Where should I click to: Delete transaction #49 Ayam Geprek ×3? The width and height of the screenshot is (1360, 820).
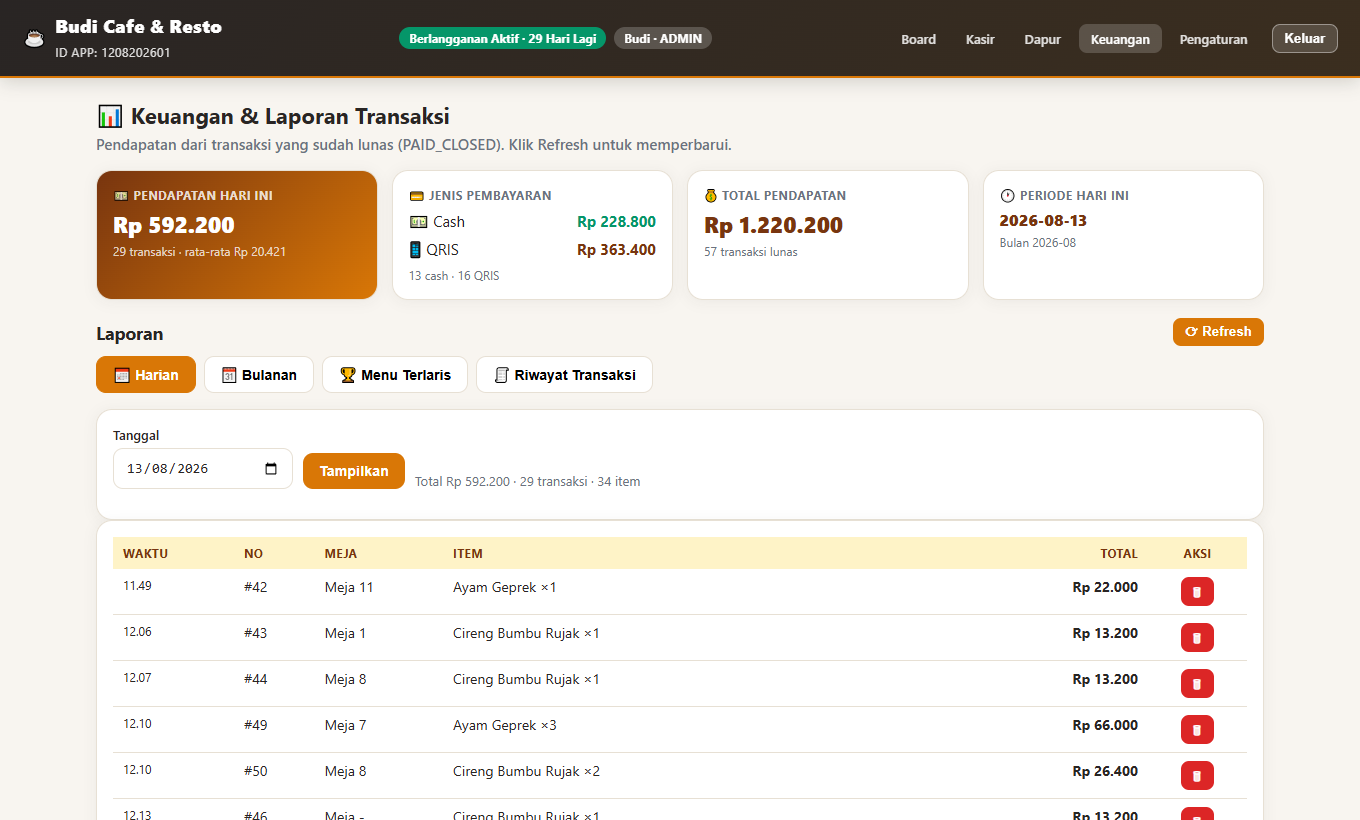(1197, 730)
